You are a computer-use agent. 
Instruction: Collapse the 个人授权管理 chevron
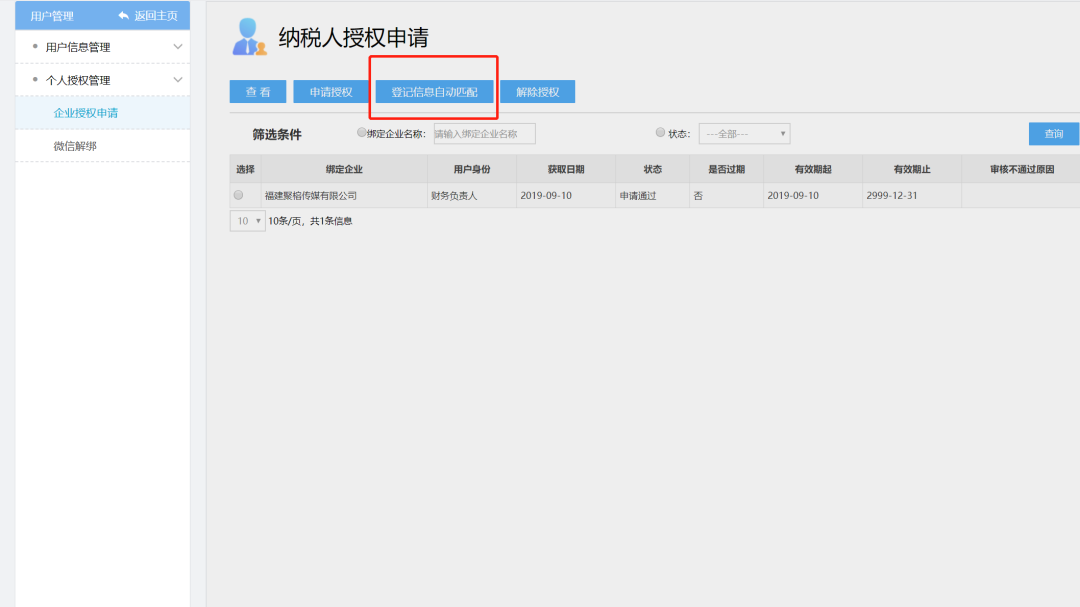(x=178, y=80)
